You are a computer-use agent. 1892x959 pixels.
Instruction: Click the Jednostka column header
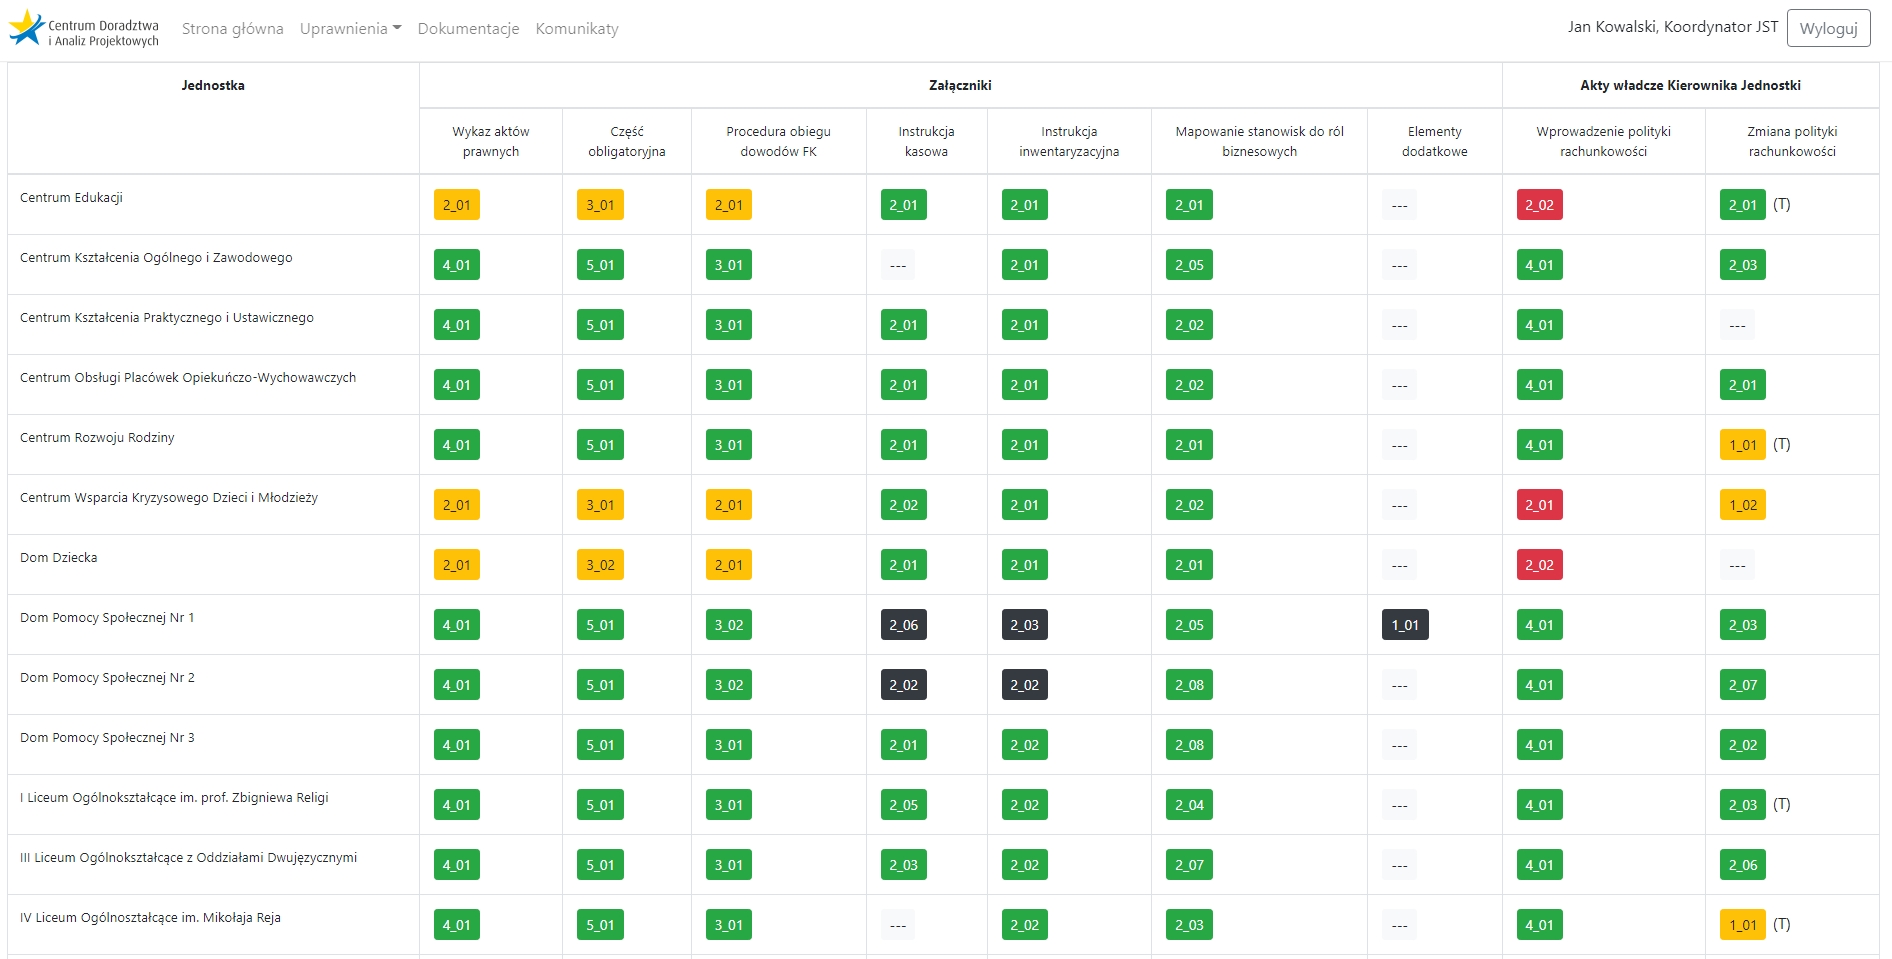coord(213,85)
